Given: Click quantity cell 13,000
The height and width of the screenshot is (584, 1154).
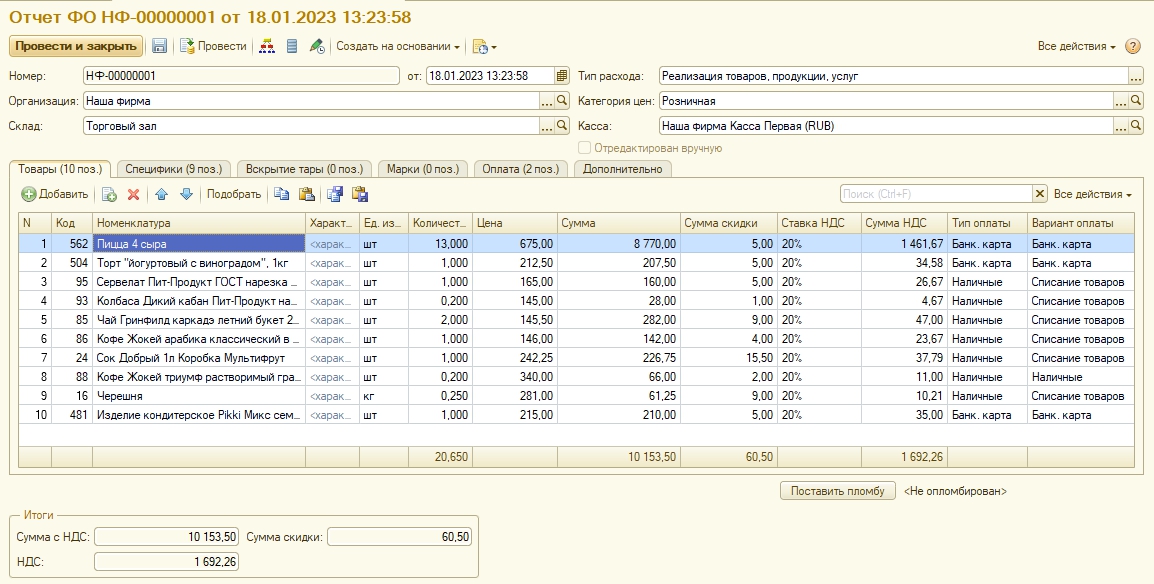Looking at the screenshot, I should pyautogui.click(x=440, y=243).
